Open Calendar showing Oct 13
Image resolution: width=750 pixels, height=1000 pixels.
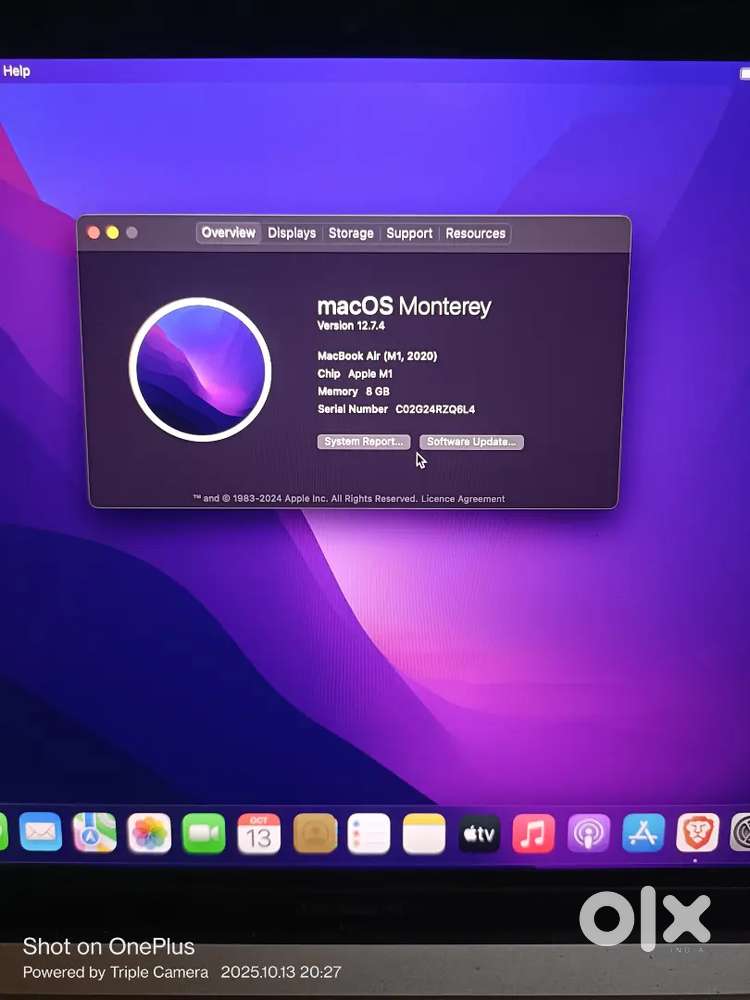(x=259, y=833)
